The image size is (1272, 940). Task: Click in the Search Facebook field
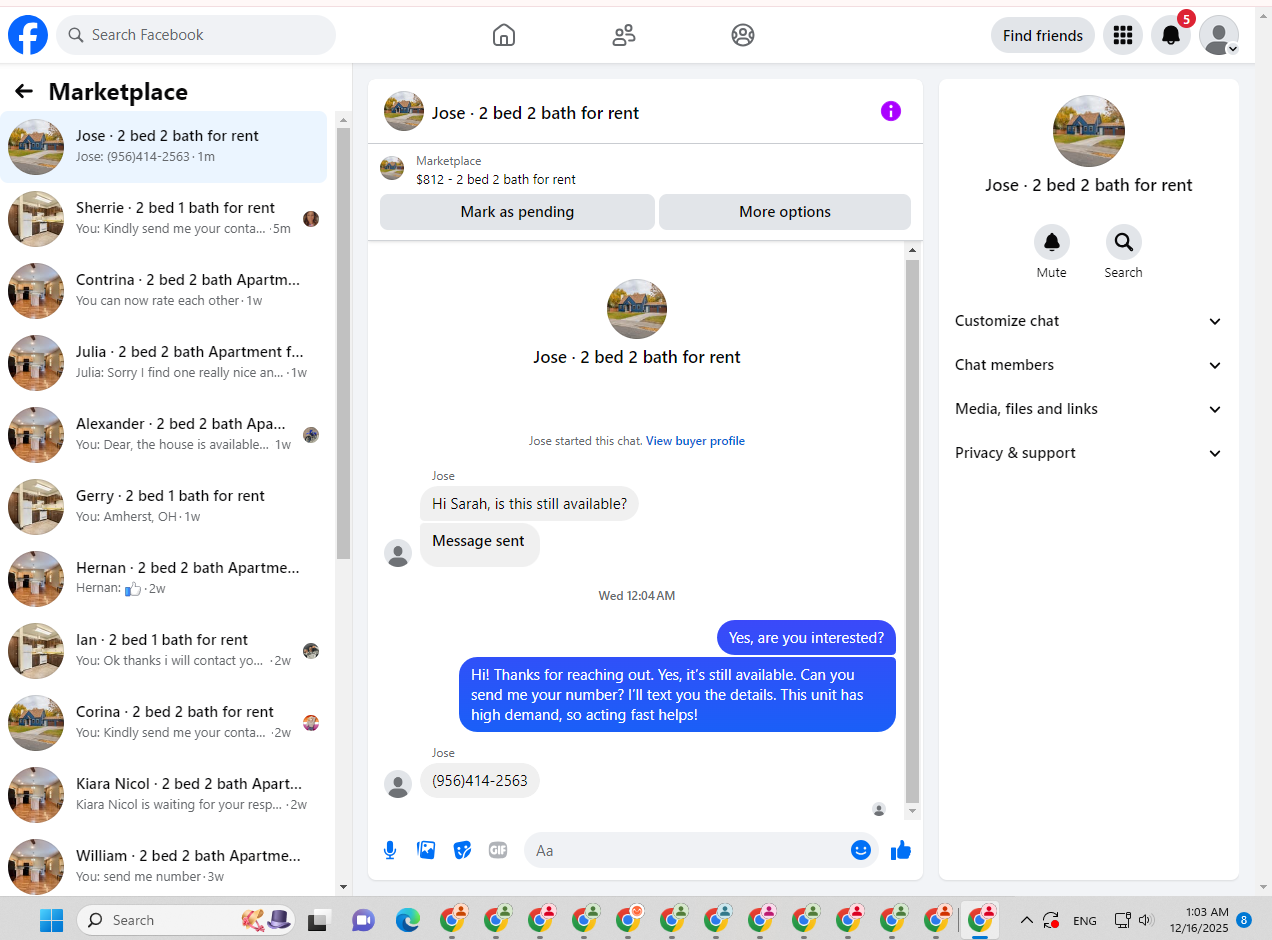[x=196, y=35]
